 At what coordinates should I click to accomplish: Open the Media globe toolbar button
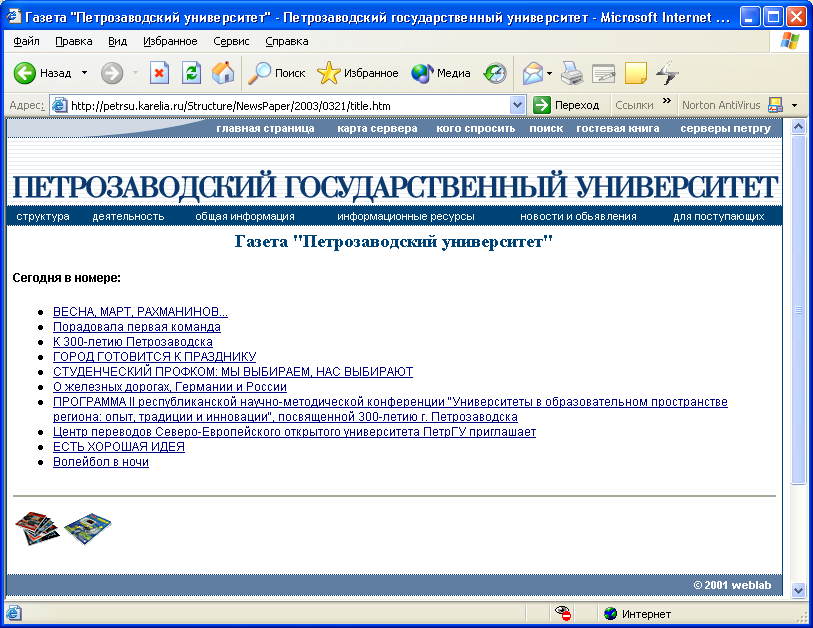[441, 73]
